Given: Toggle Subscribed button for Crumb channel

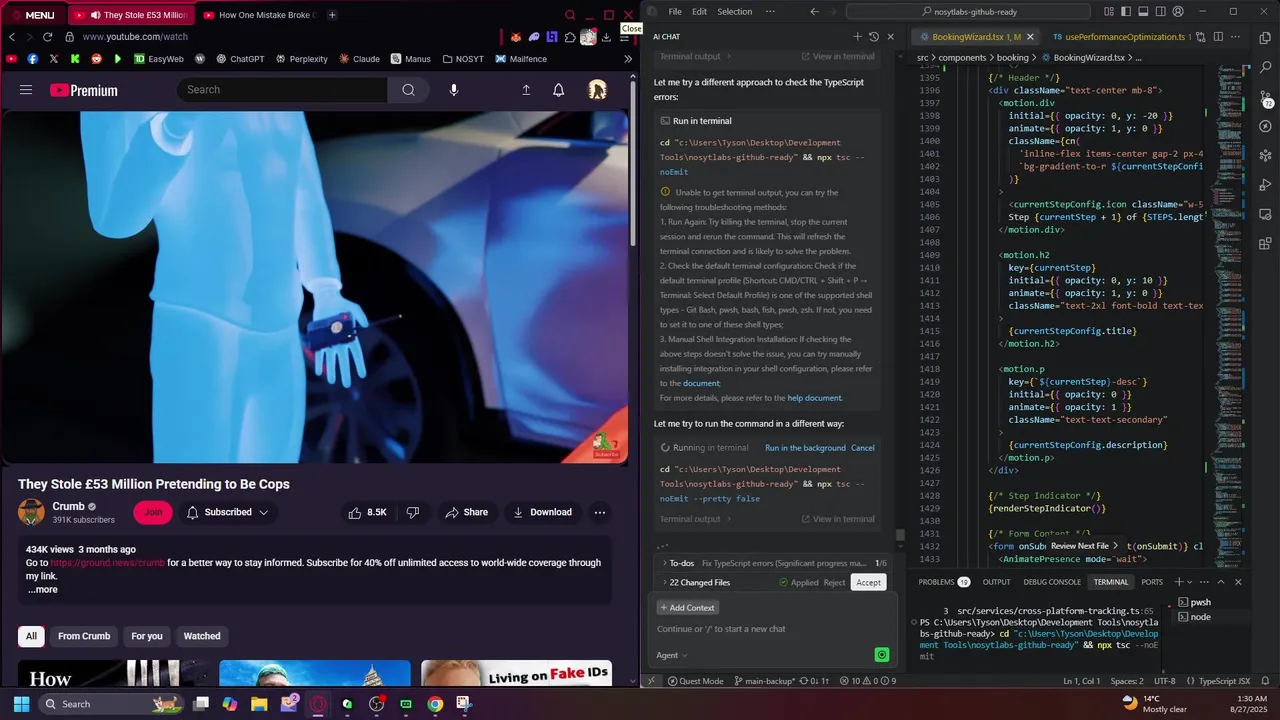Looking at the screenshot, I should point(228,512).
